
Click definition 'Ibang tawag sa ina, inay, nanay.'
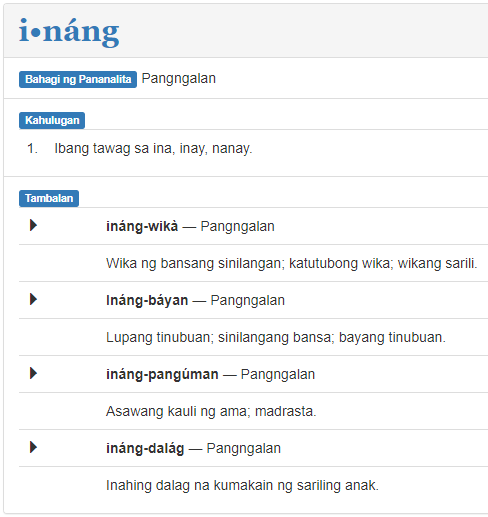click(153, 148)
